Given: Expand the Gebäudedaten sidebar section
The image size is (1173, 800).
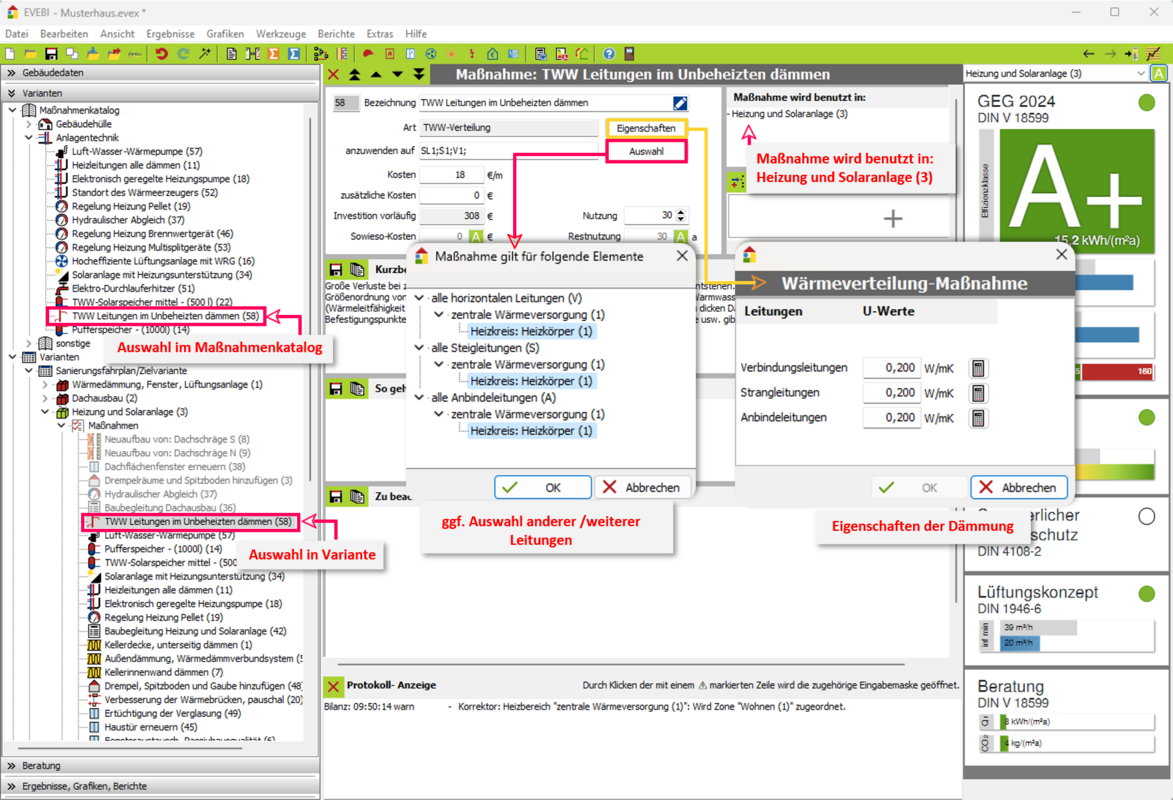Looking at the screenshot, I should 160,73.
